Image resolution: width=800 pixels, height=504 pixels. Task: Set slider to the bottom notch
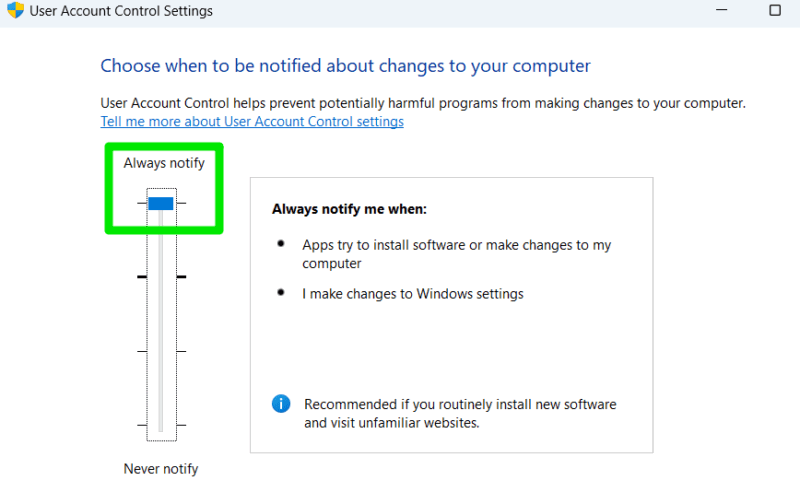[x=161, y=425]
